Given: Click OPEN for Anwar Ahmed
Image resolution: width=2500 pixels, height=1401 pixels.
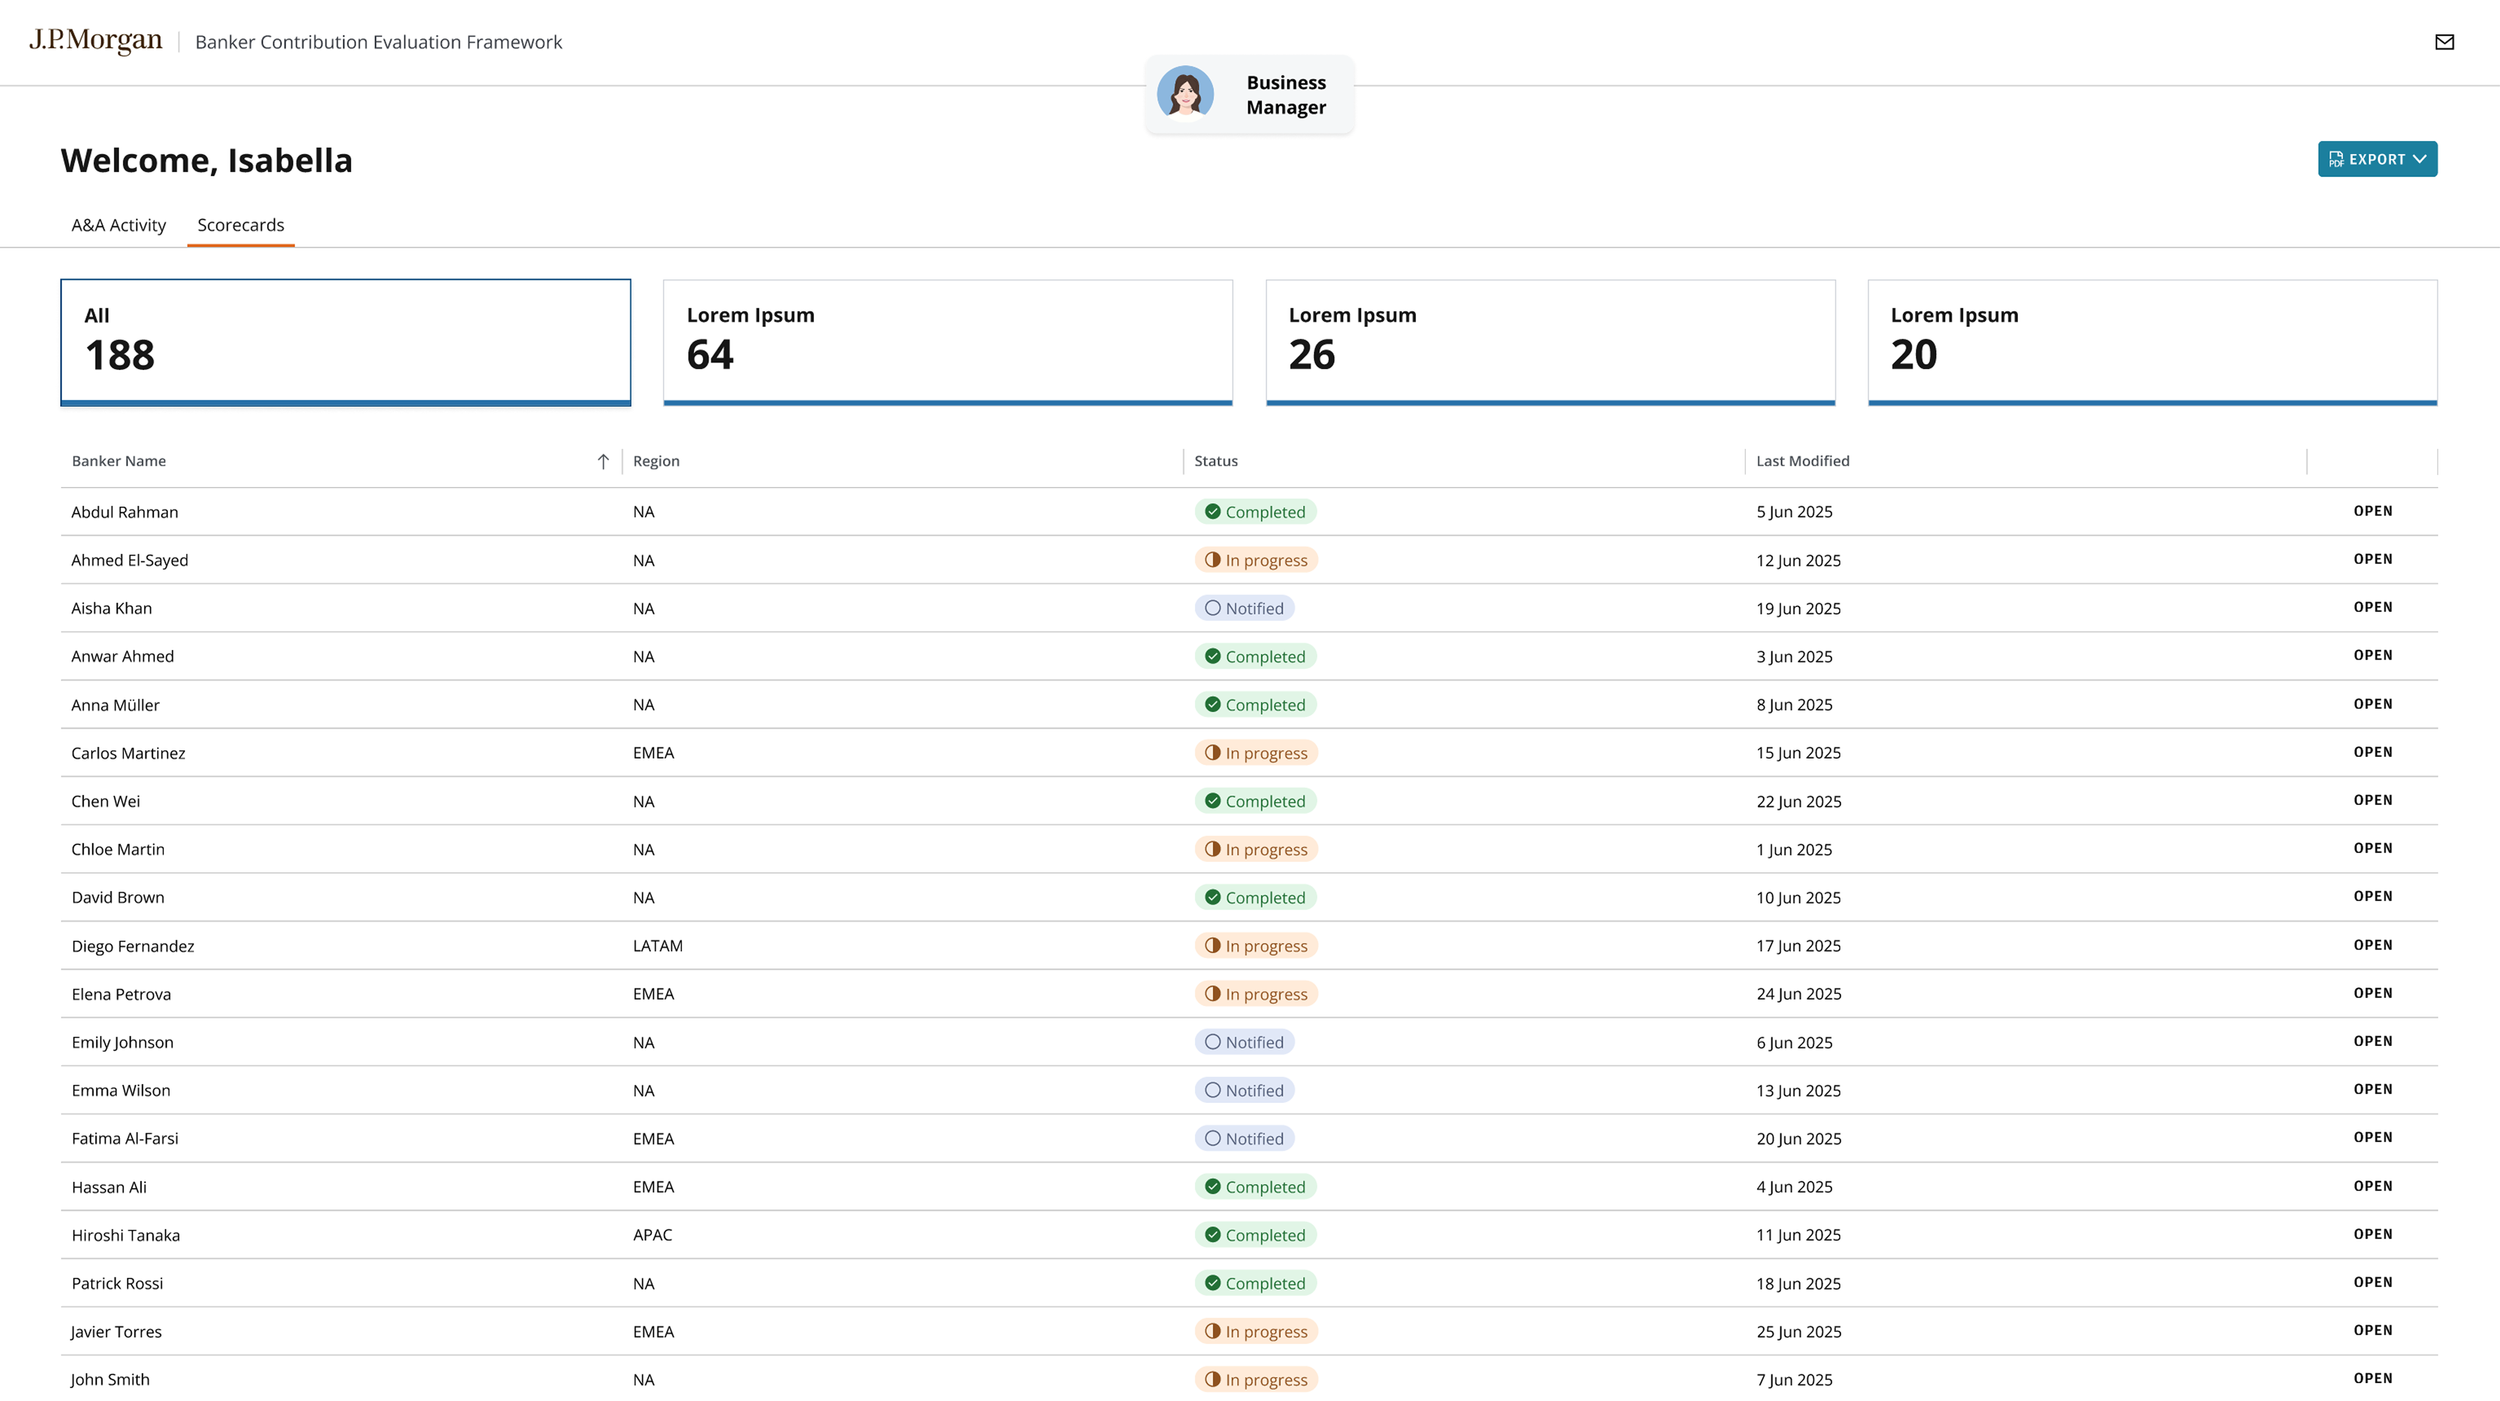Looking at the screenshot, I should (2372, 655).
